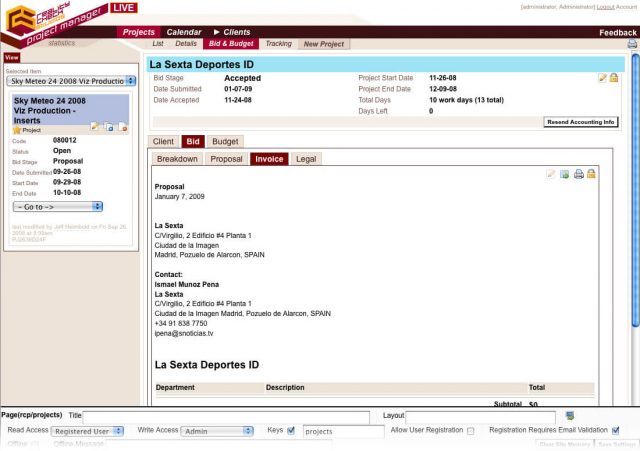Focus the Layout input field
The width and height of the screenshot is (640, 451).
(480, 416)
